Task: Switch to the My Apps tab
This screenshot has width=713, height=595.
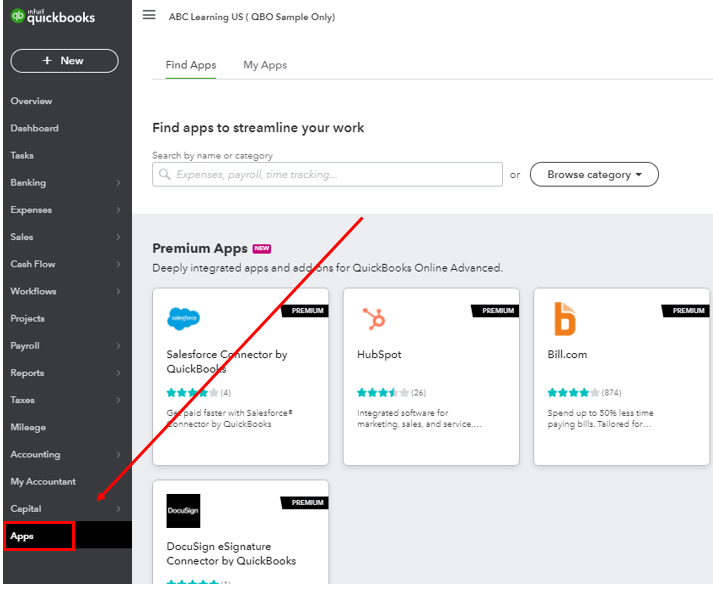Action: (x=265, y=65)
